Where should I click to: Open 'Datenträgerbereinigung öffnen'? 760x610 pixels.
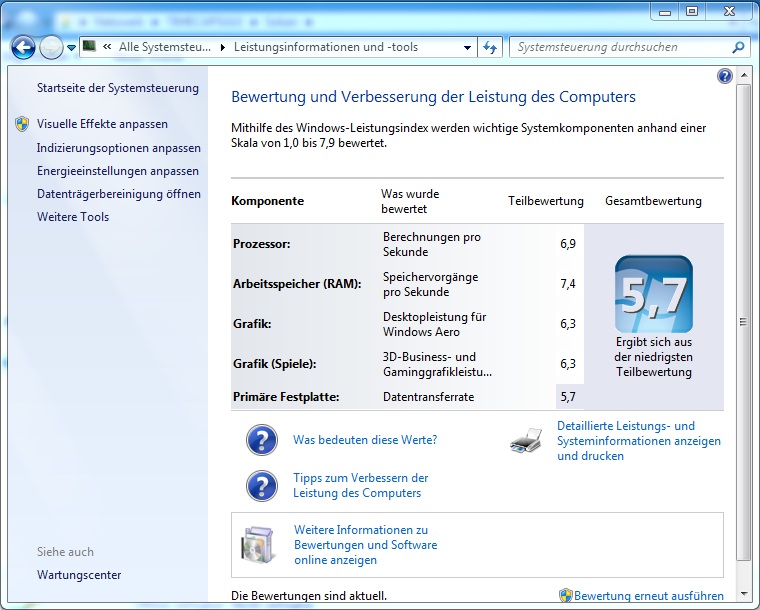[x=119, y=194]
